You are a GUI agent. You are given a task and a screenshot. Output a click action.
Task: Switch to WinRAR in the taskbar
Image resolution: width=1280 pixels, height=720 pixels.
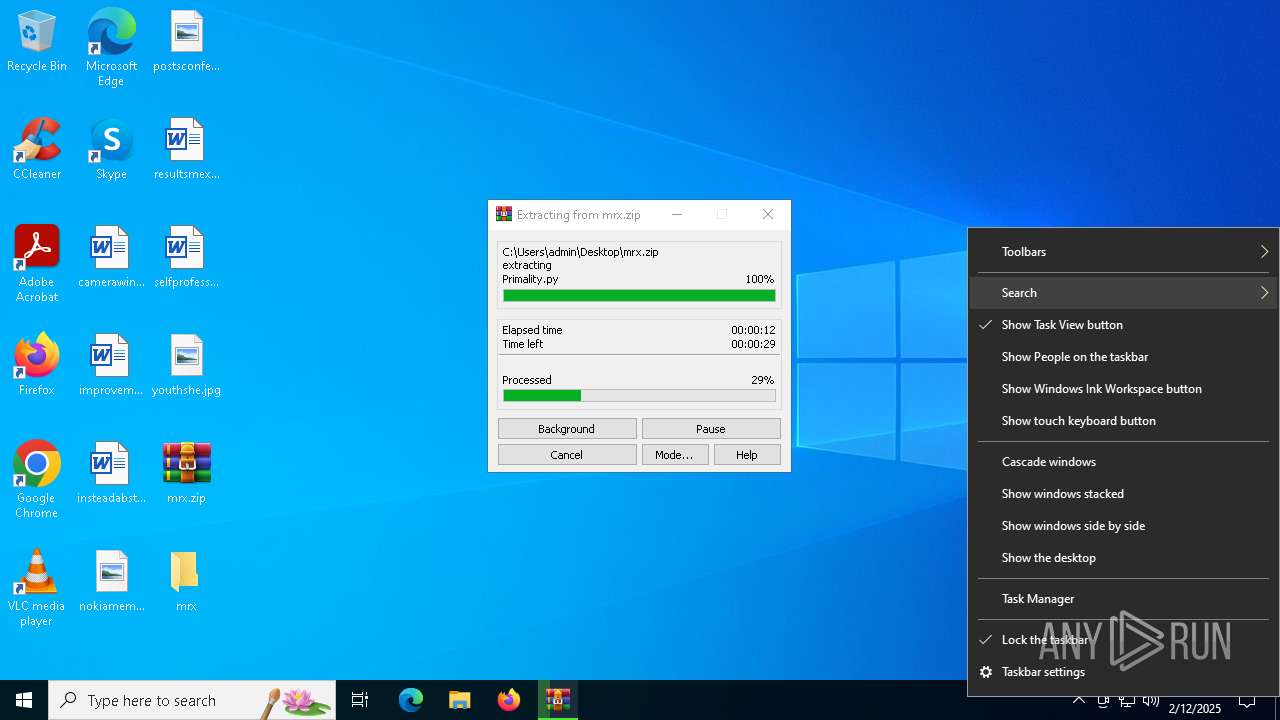pos(558,700)
